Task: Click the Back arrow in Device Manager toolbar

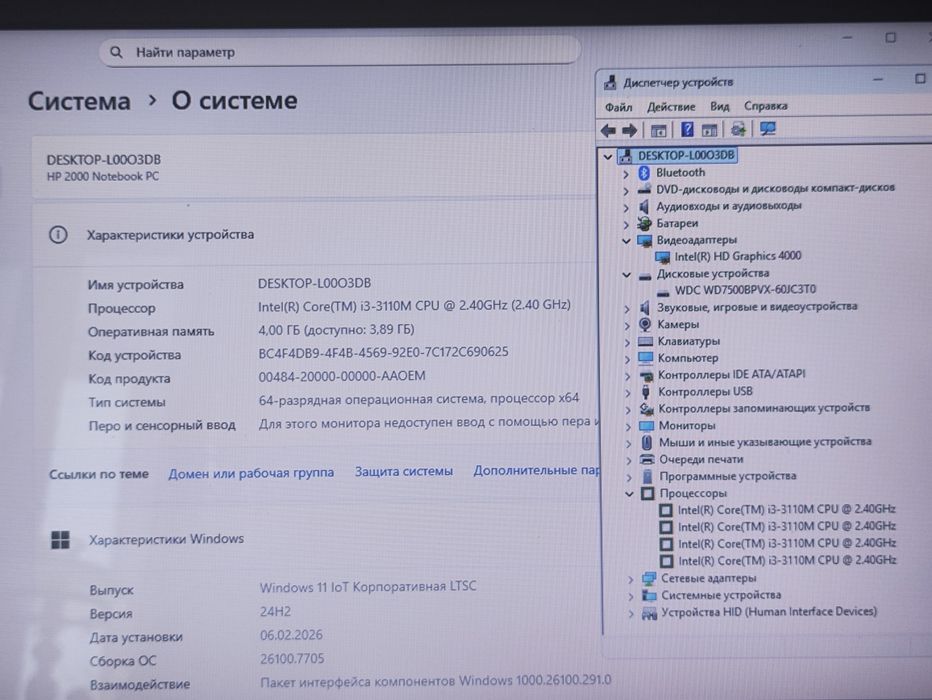Action: [607, 130]
